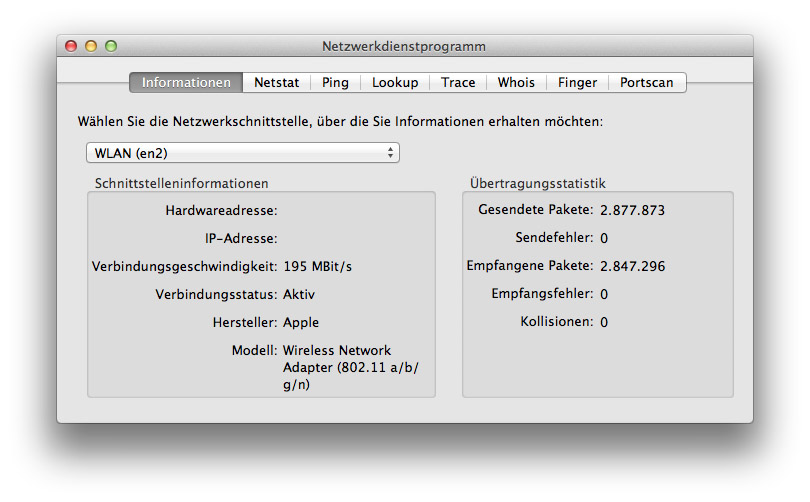Close the Netzwerkdienstprogramm window
The image size is (810, 502).
[x=71, y=46]
